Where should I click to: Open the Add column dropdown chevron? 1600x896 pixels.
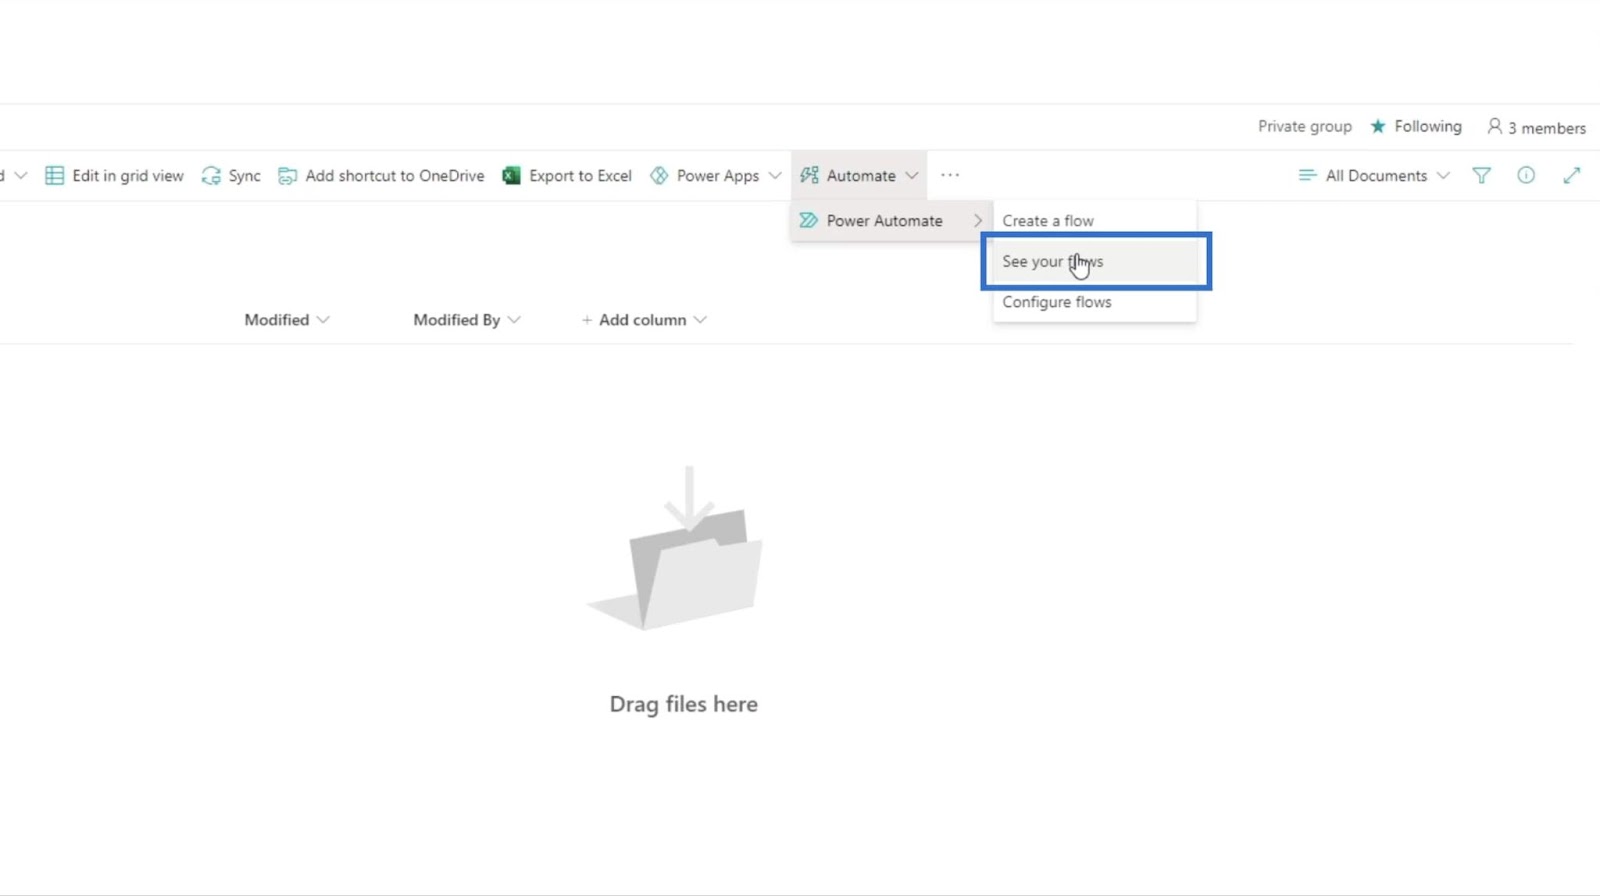(700, 320)
